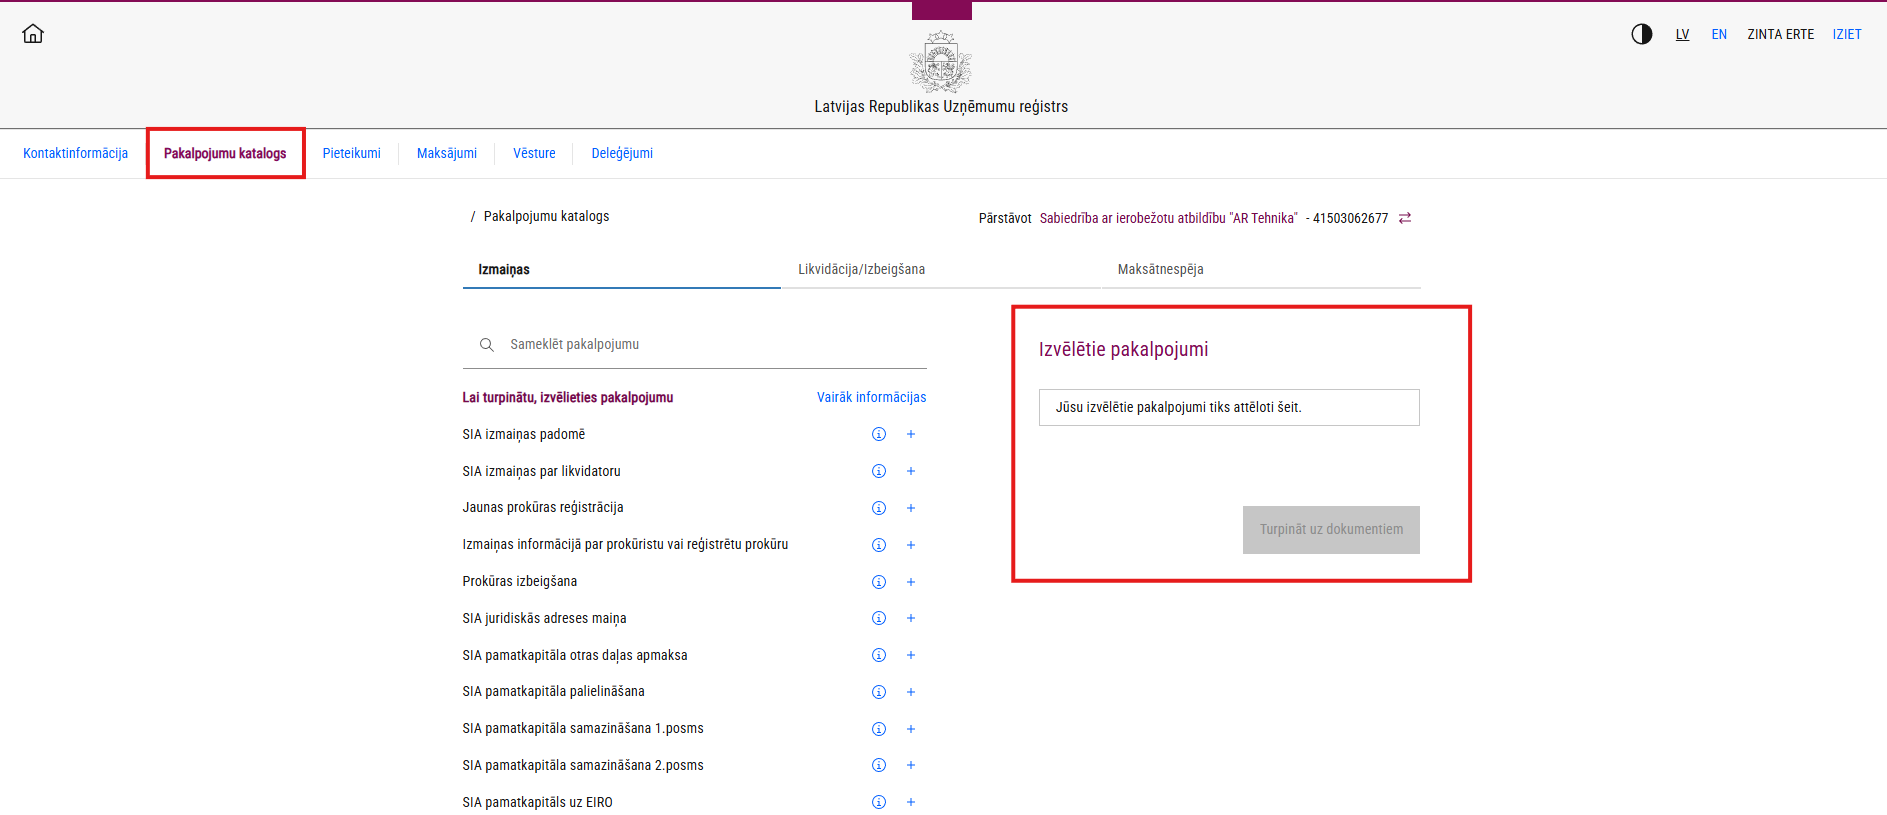Switch language to EN
This screenshot has width=1887, height=815.
pos(1719,34)
